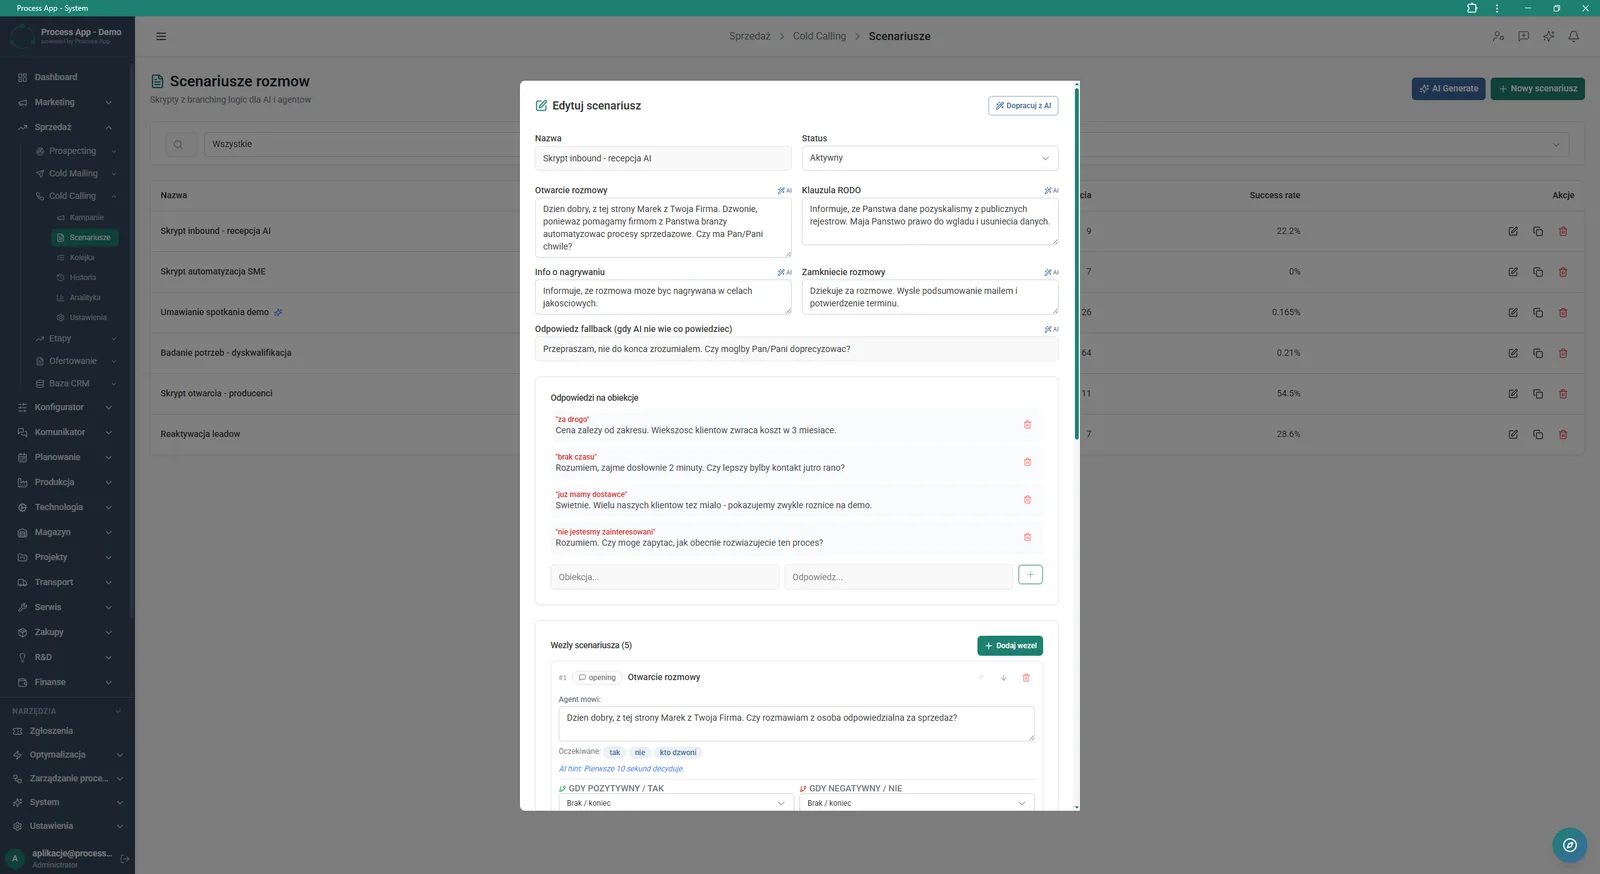
Task: Duplicate the Badanie potrzeb - dyskwalifikacja row
Action: pos(1538,353)
